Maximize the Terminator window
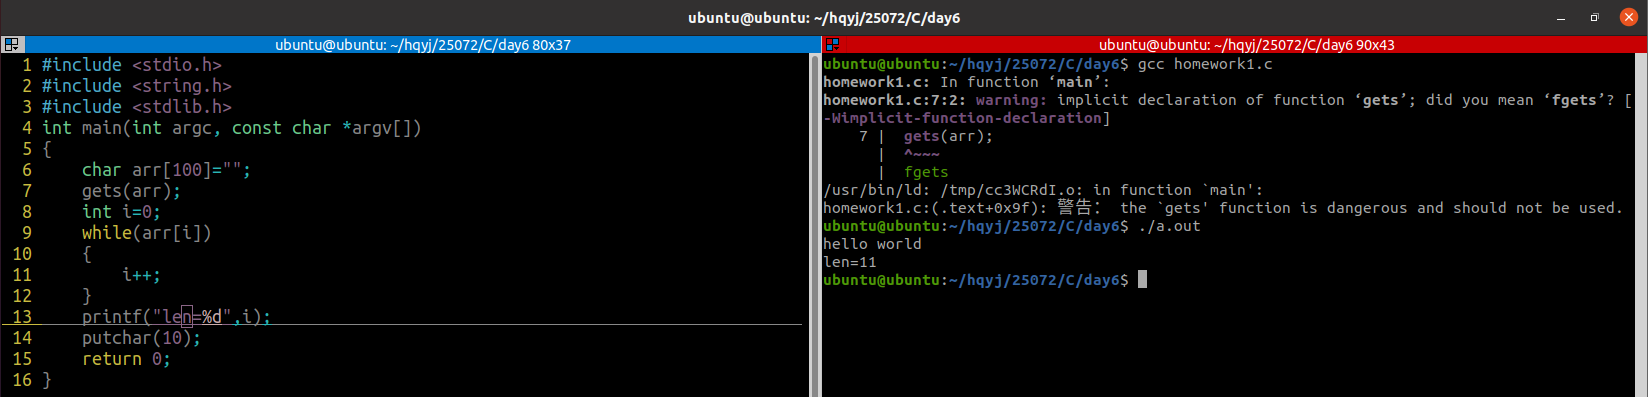Viewport: 1648px width, 397px height. (x=1594, y=18)
